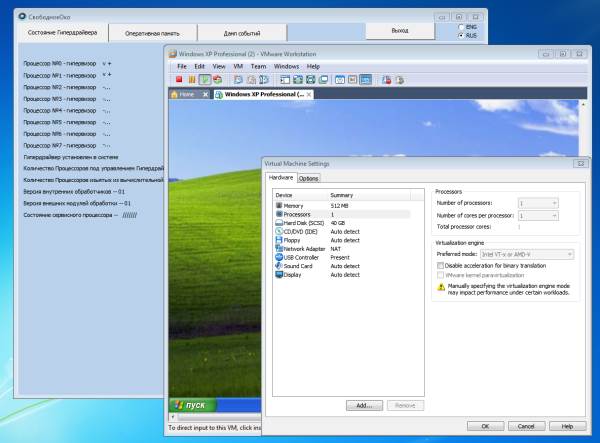This screenshot has width=600, height=443.
Task: Click the Summary column header
Action: 370,195
